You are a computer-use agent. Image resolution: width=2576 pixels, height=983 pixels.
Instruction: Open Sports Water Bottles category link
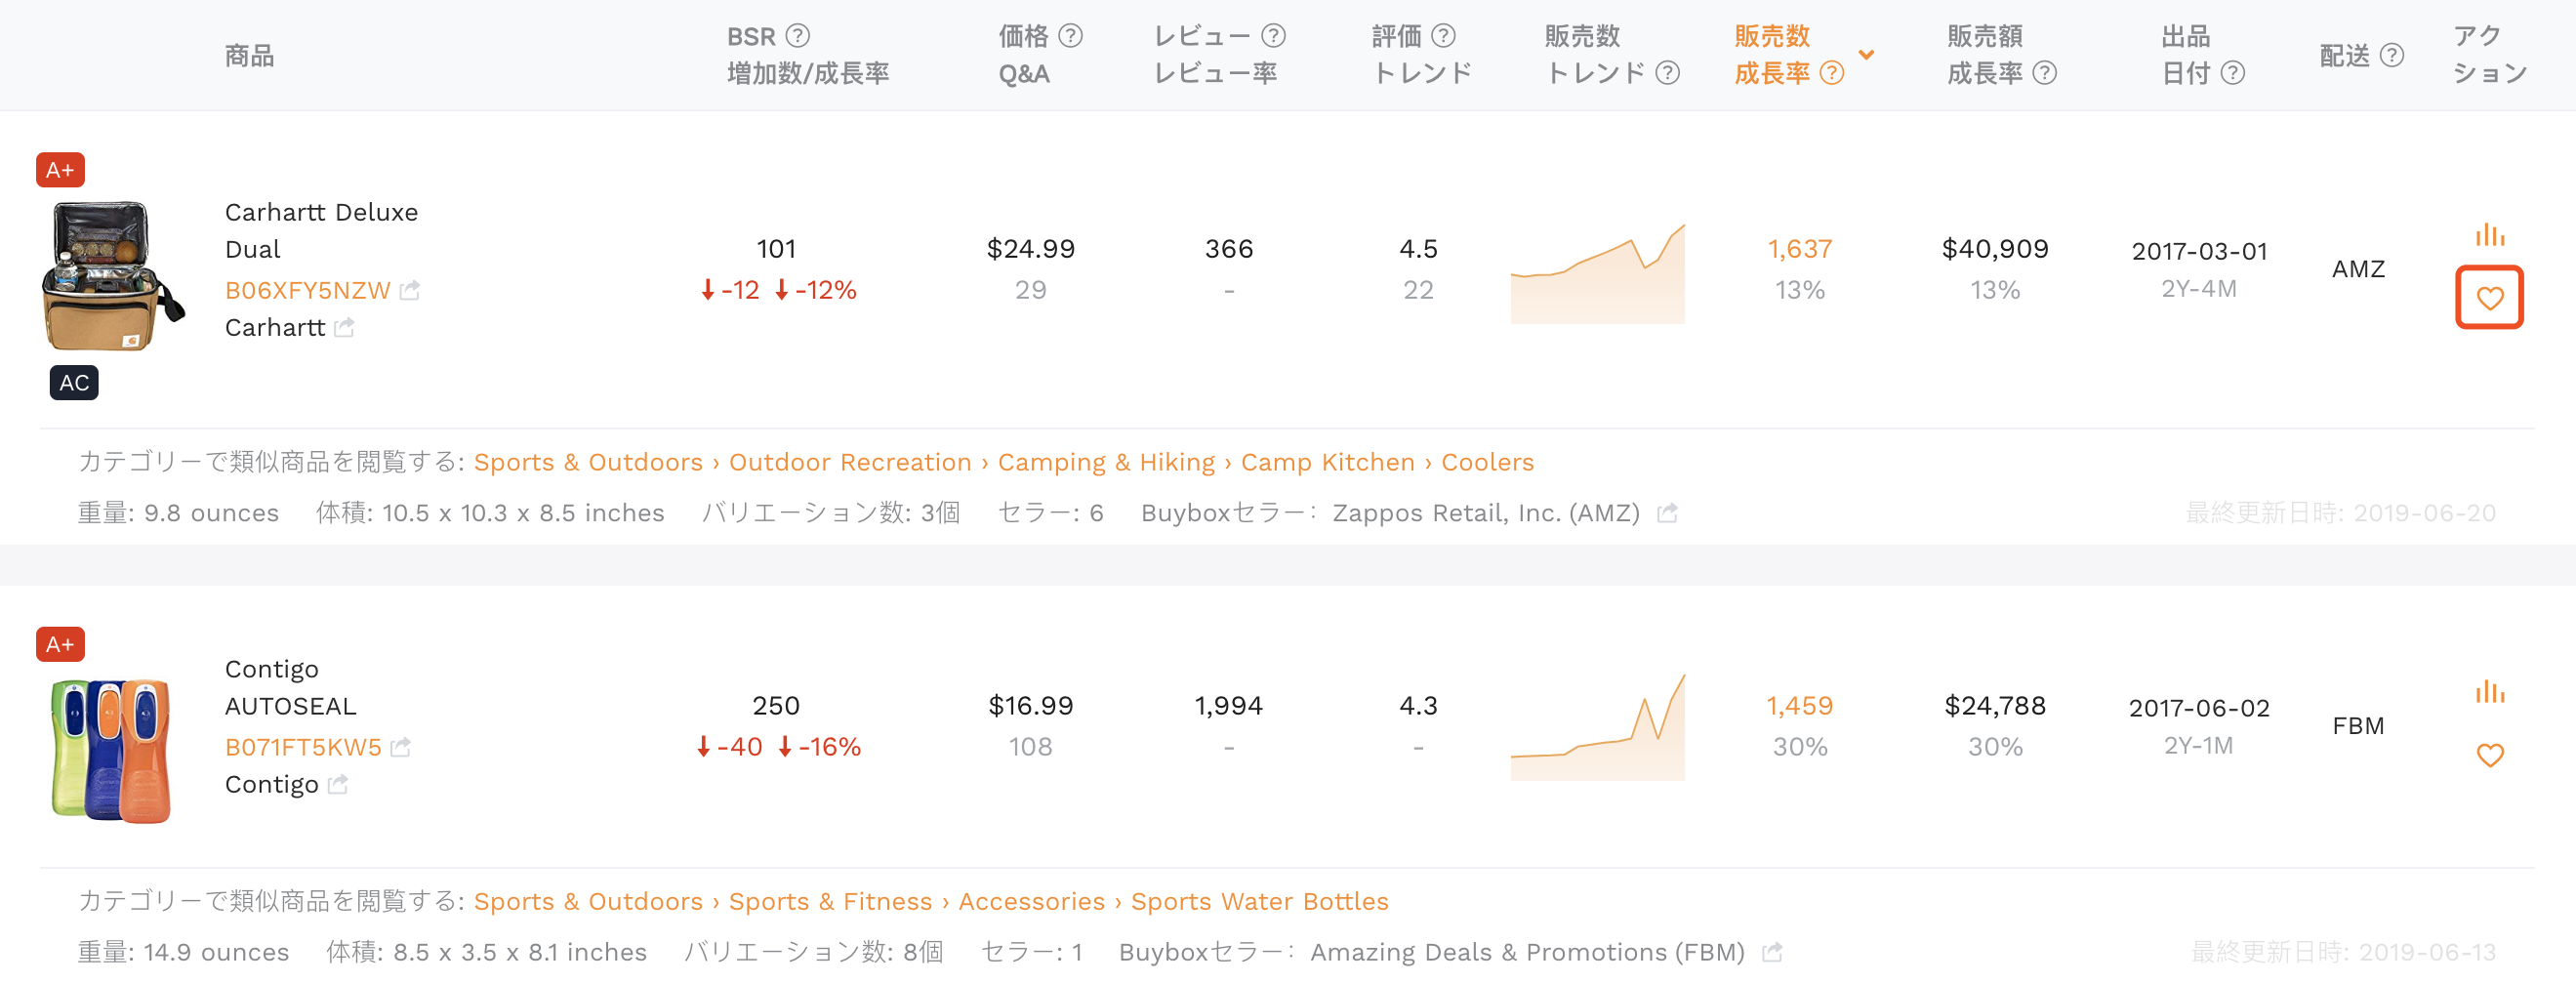[x=1258, y=901]
